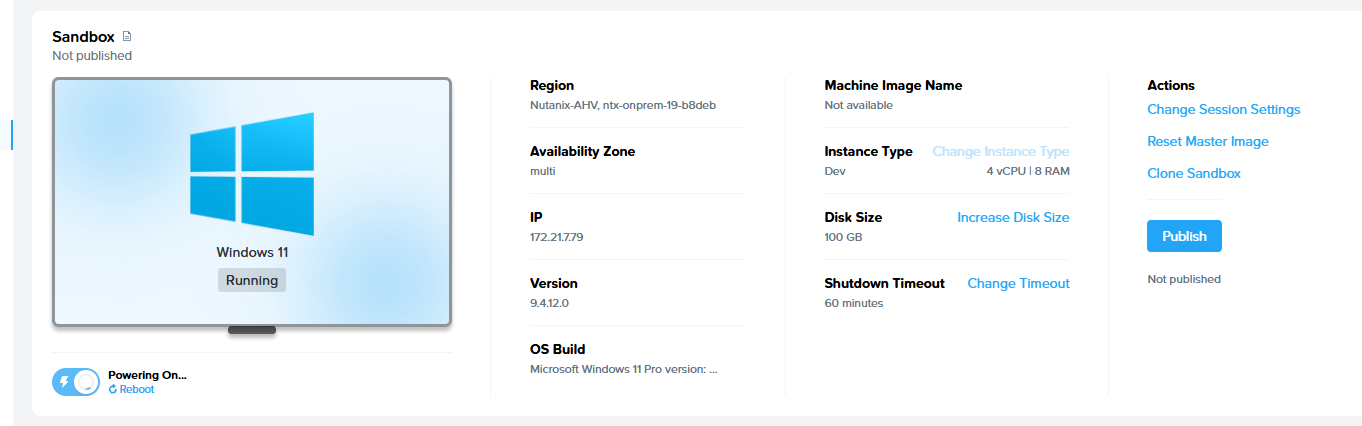Select Increase Disk Size
This screenshot has width=1362, height=426.
[x=1012, y=218]
